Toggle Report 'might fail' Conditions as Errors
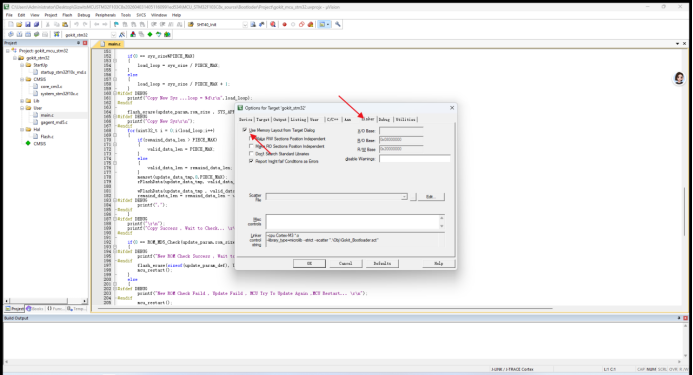This screenshot has height=375, width=693. click(251, 161)
